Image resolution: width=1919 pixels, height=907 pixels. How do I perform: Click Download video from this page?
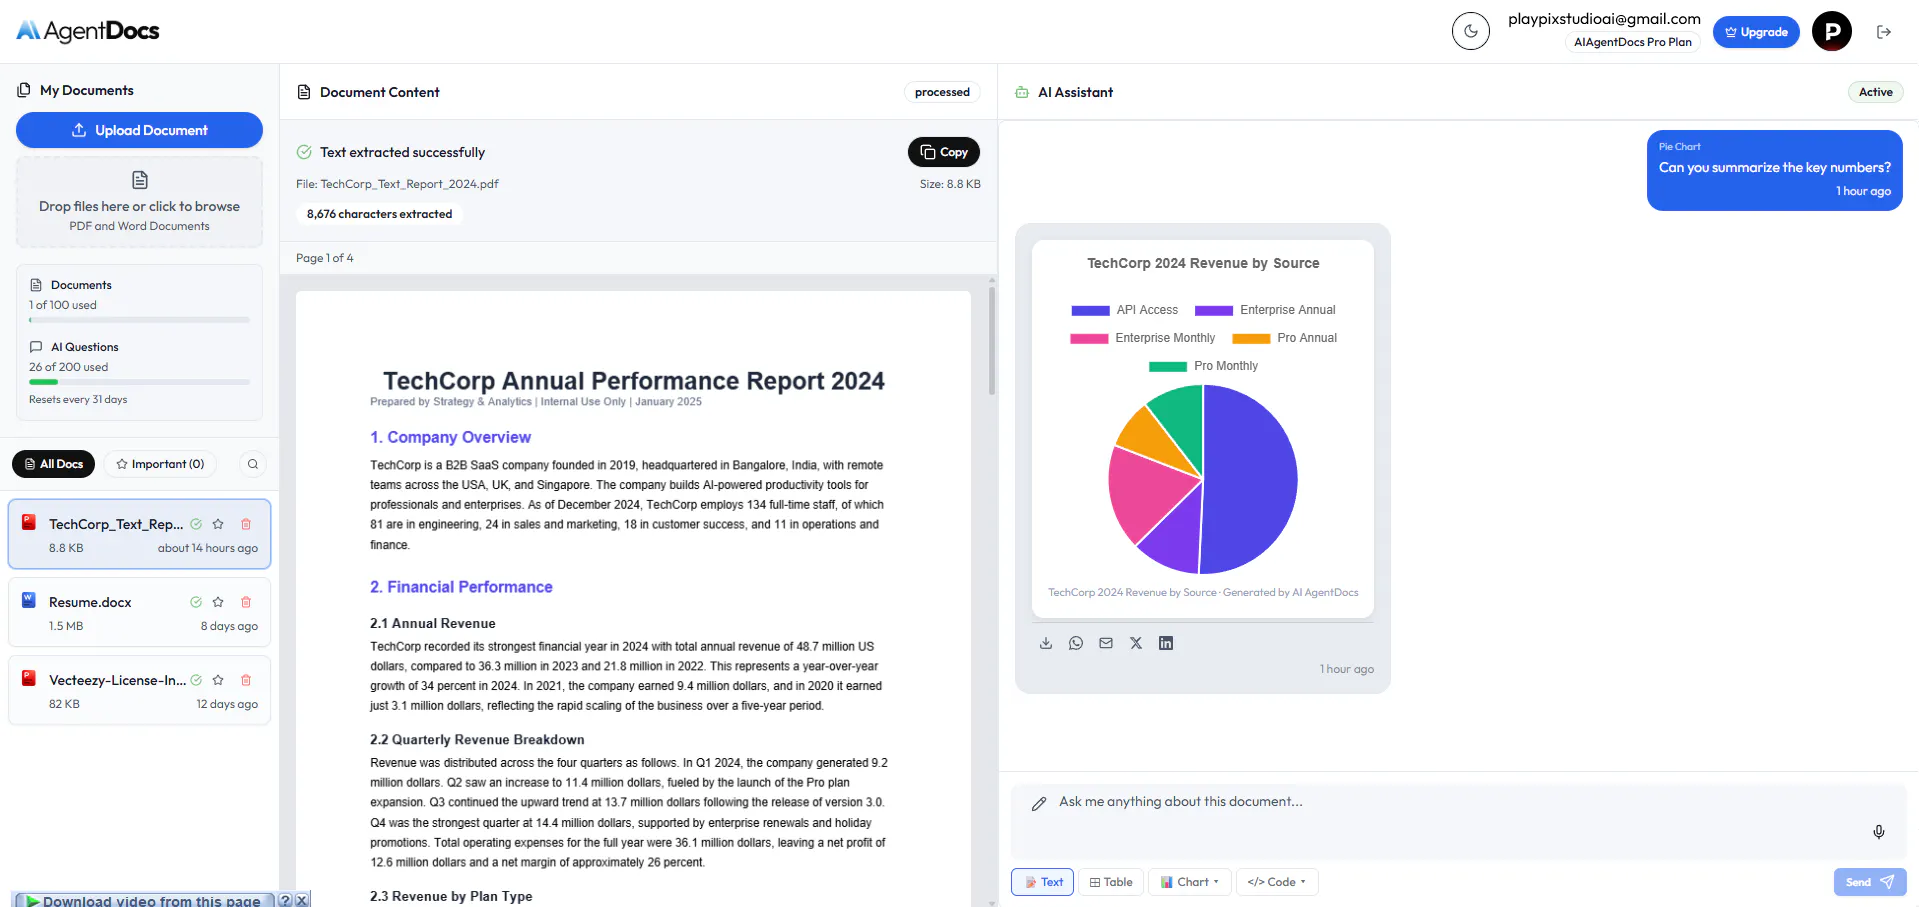tap(143, 900)
